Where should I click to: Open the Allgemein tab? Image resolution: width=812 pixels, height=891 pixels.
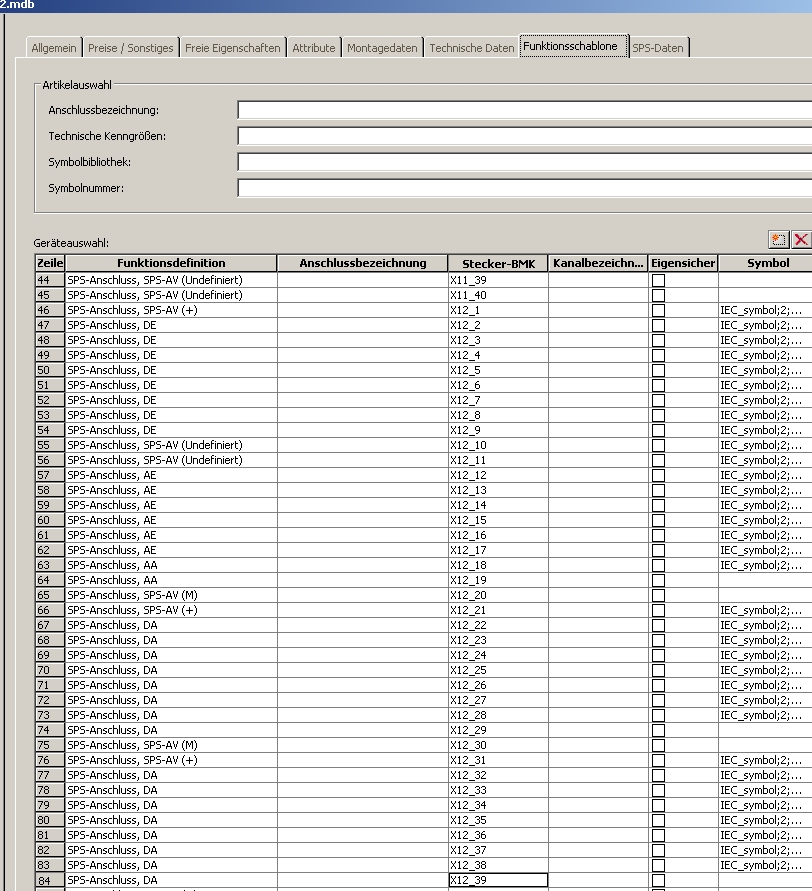54,48
